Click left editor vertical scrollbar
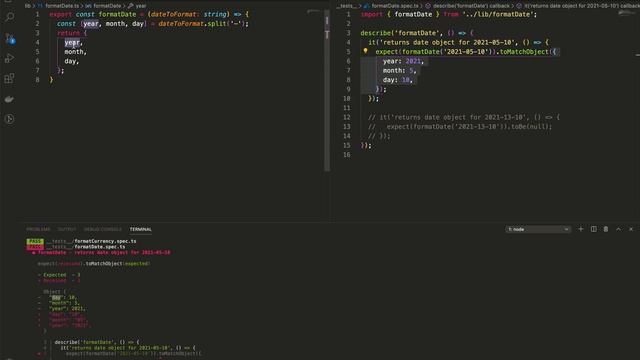The image size is (640, 360). click(x=327, y=90)
